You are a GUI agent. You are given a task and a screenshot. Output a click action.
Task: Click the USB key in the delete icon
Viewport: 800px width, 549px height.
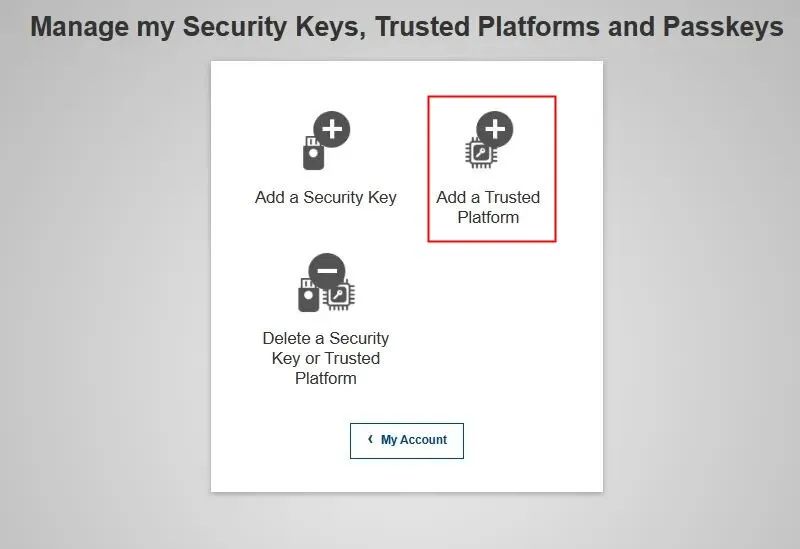(x=308, y=295)
